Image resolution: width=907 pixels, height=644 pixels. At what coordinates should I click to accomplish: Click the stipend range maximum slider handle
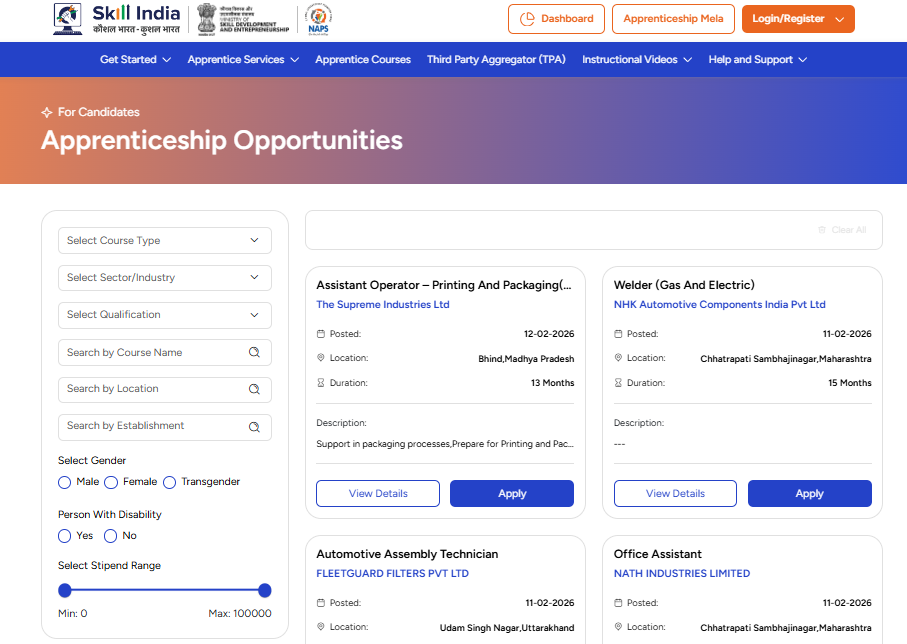tap(265, 590)
